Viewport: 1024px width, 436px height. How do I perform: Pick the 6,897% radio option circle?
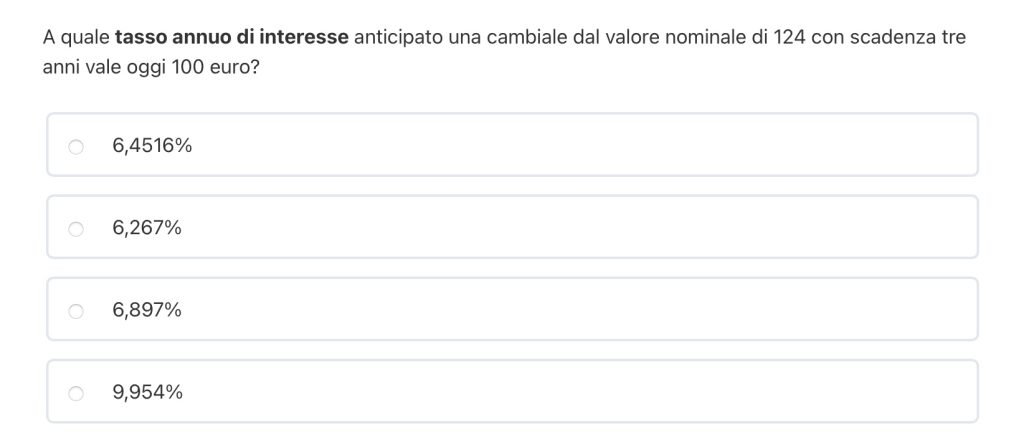pyautogui.click(x=76, y=311)
